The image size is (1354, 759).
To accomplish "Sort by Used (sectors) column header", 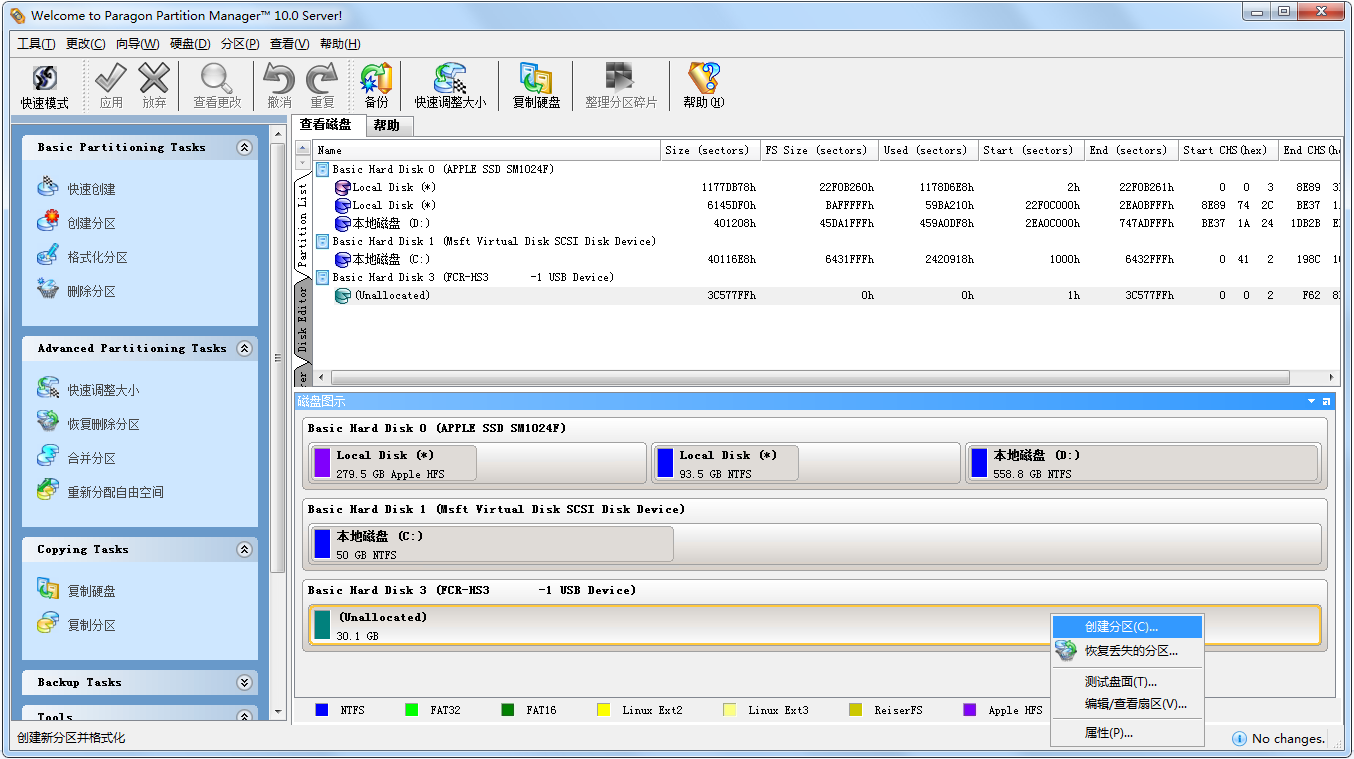I will 928,150.
